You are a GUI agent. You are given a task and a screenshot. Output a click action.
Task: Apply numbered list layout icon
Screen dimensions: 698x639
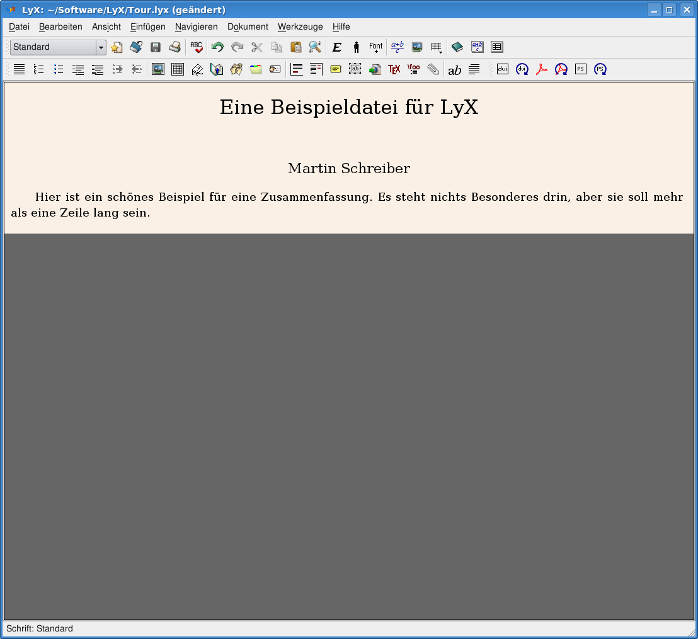point(39,69)
